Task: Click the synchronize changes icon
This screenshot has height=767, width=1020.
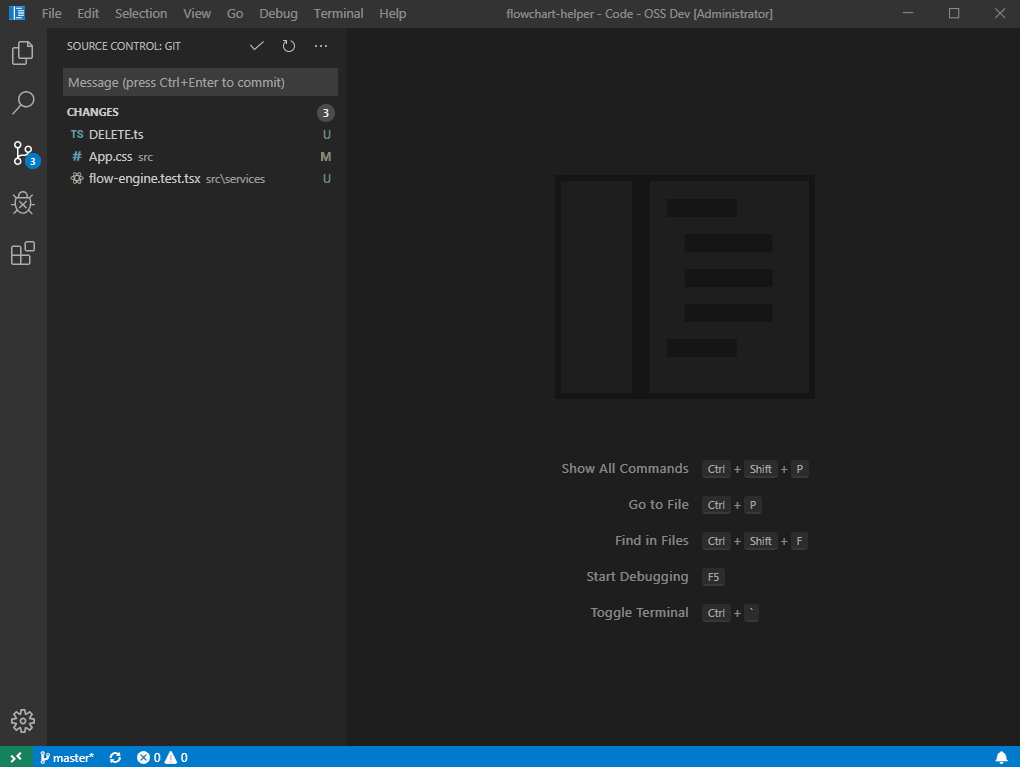Action: (x=115, y=757)
